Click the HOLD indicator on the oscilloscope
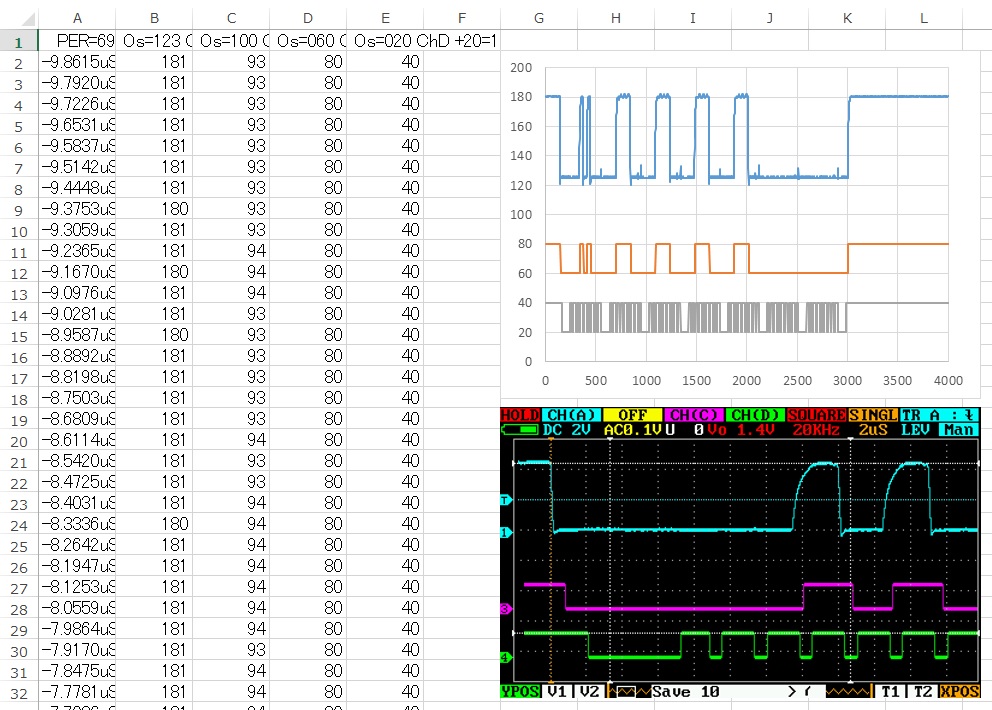 [519, 415]
